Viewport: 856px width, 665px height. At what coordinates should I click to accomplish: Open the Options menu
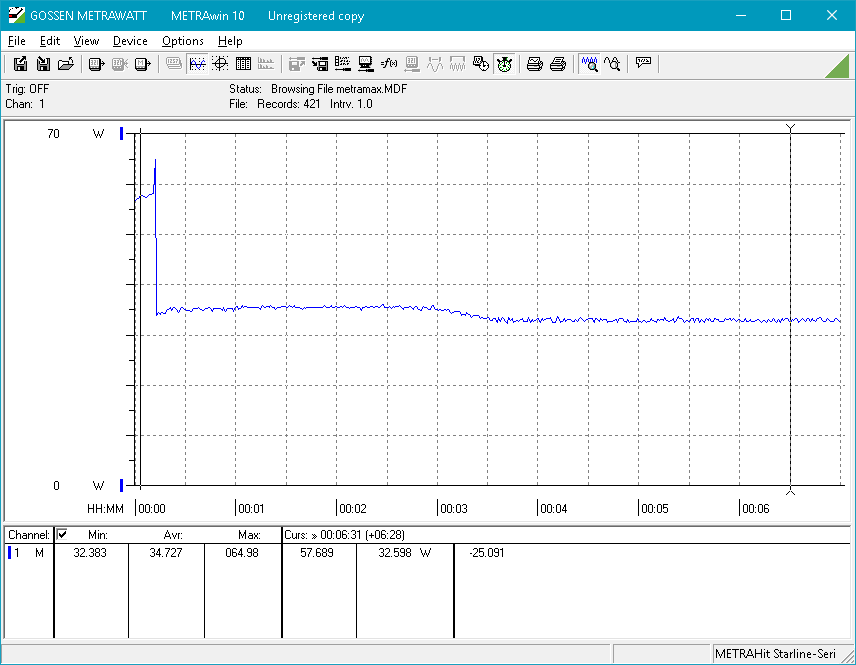click(183, 41)
